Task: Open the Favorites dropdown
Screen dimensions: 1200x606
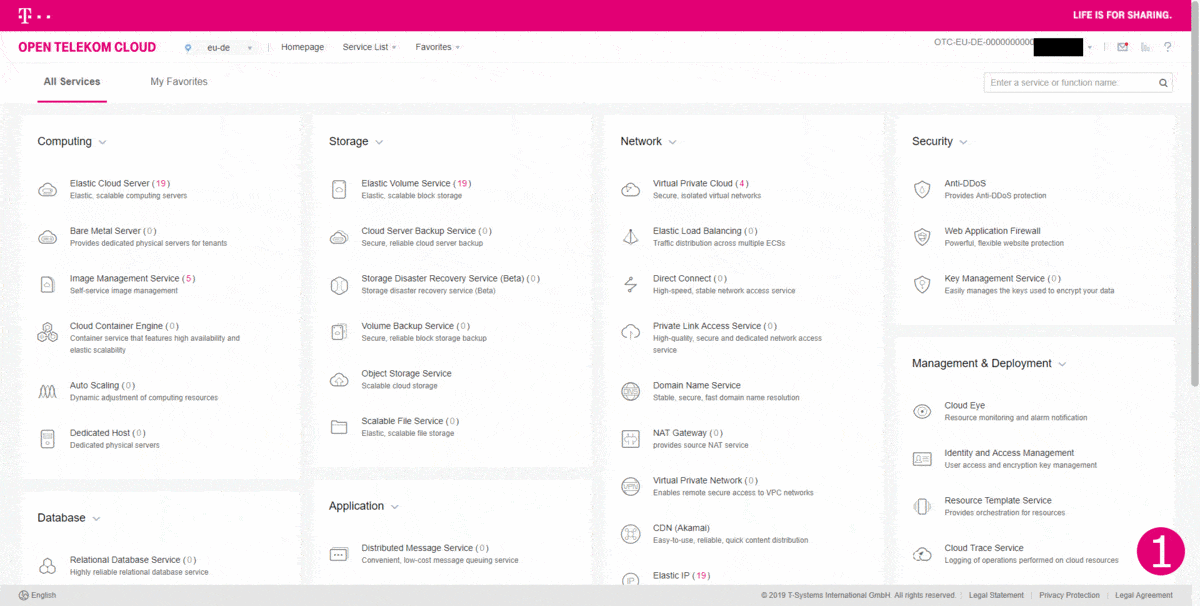Action: tap(437, 47)
